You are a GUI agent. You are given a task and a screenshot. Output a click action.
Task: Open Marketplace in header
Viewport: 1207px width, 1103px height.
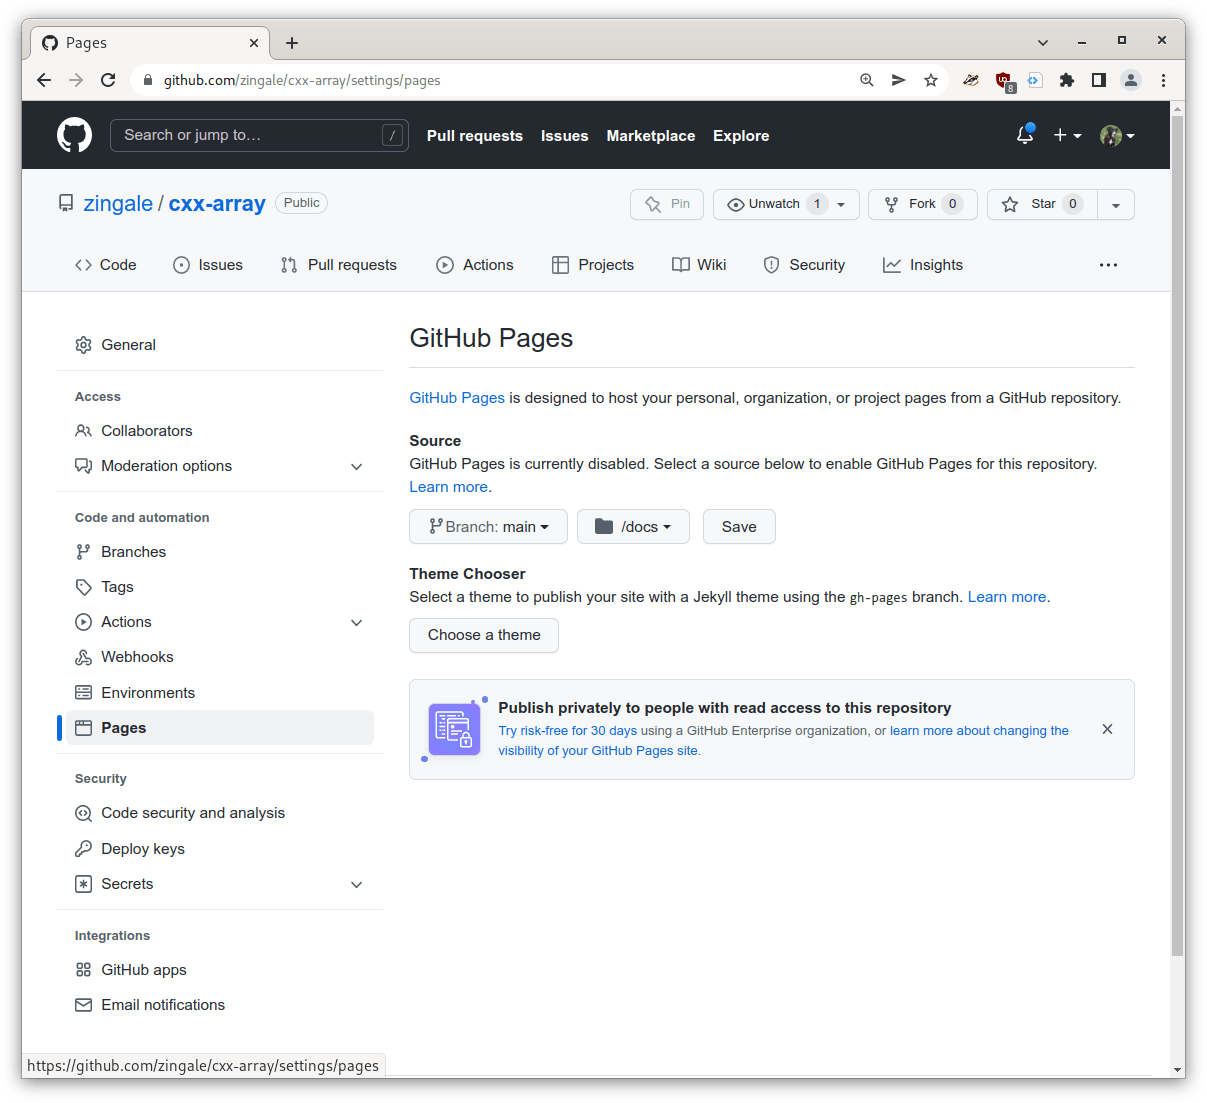651,136
